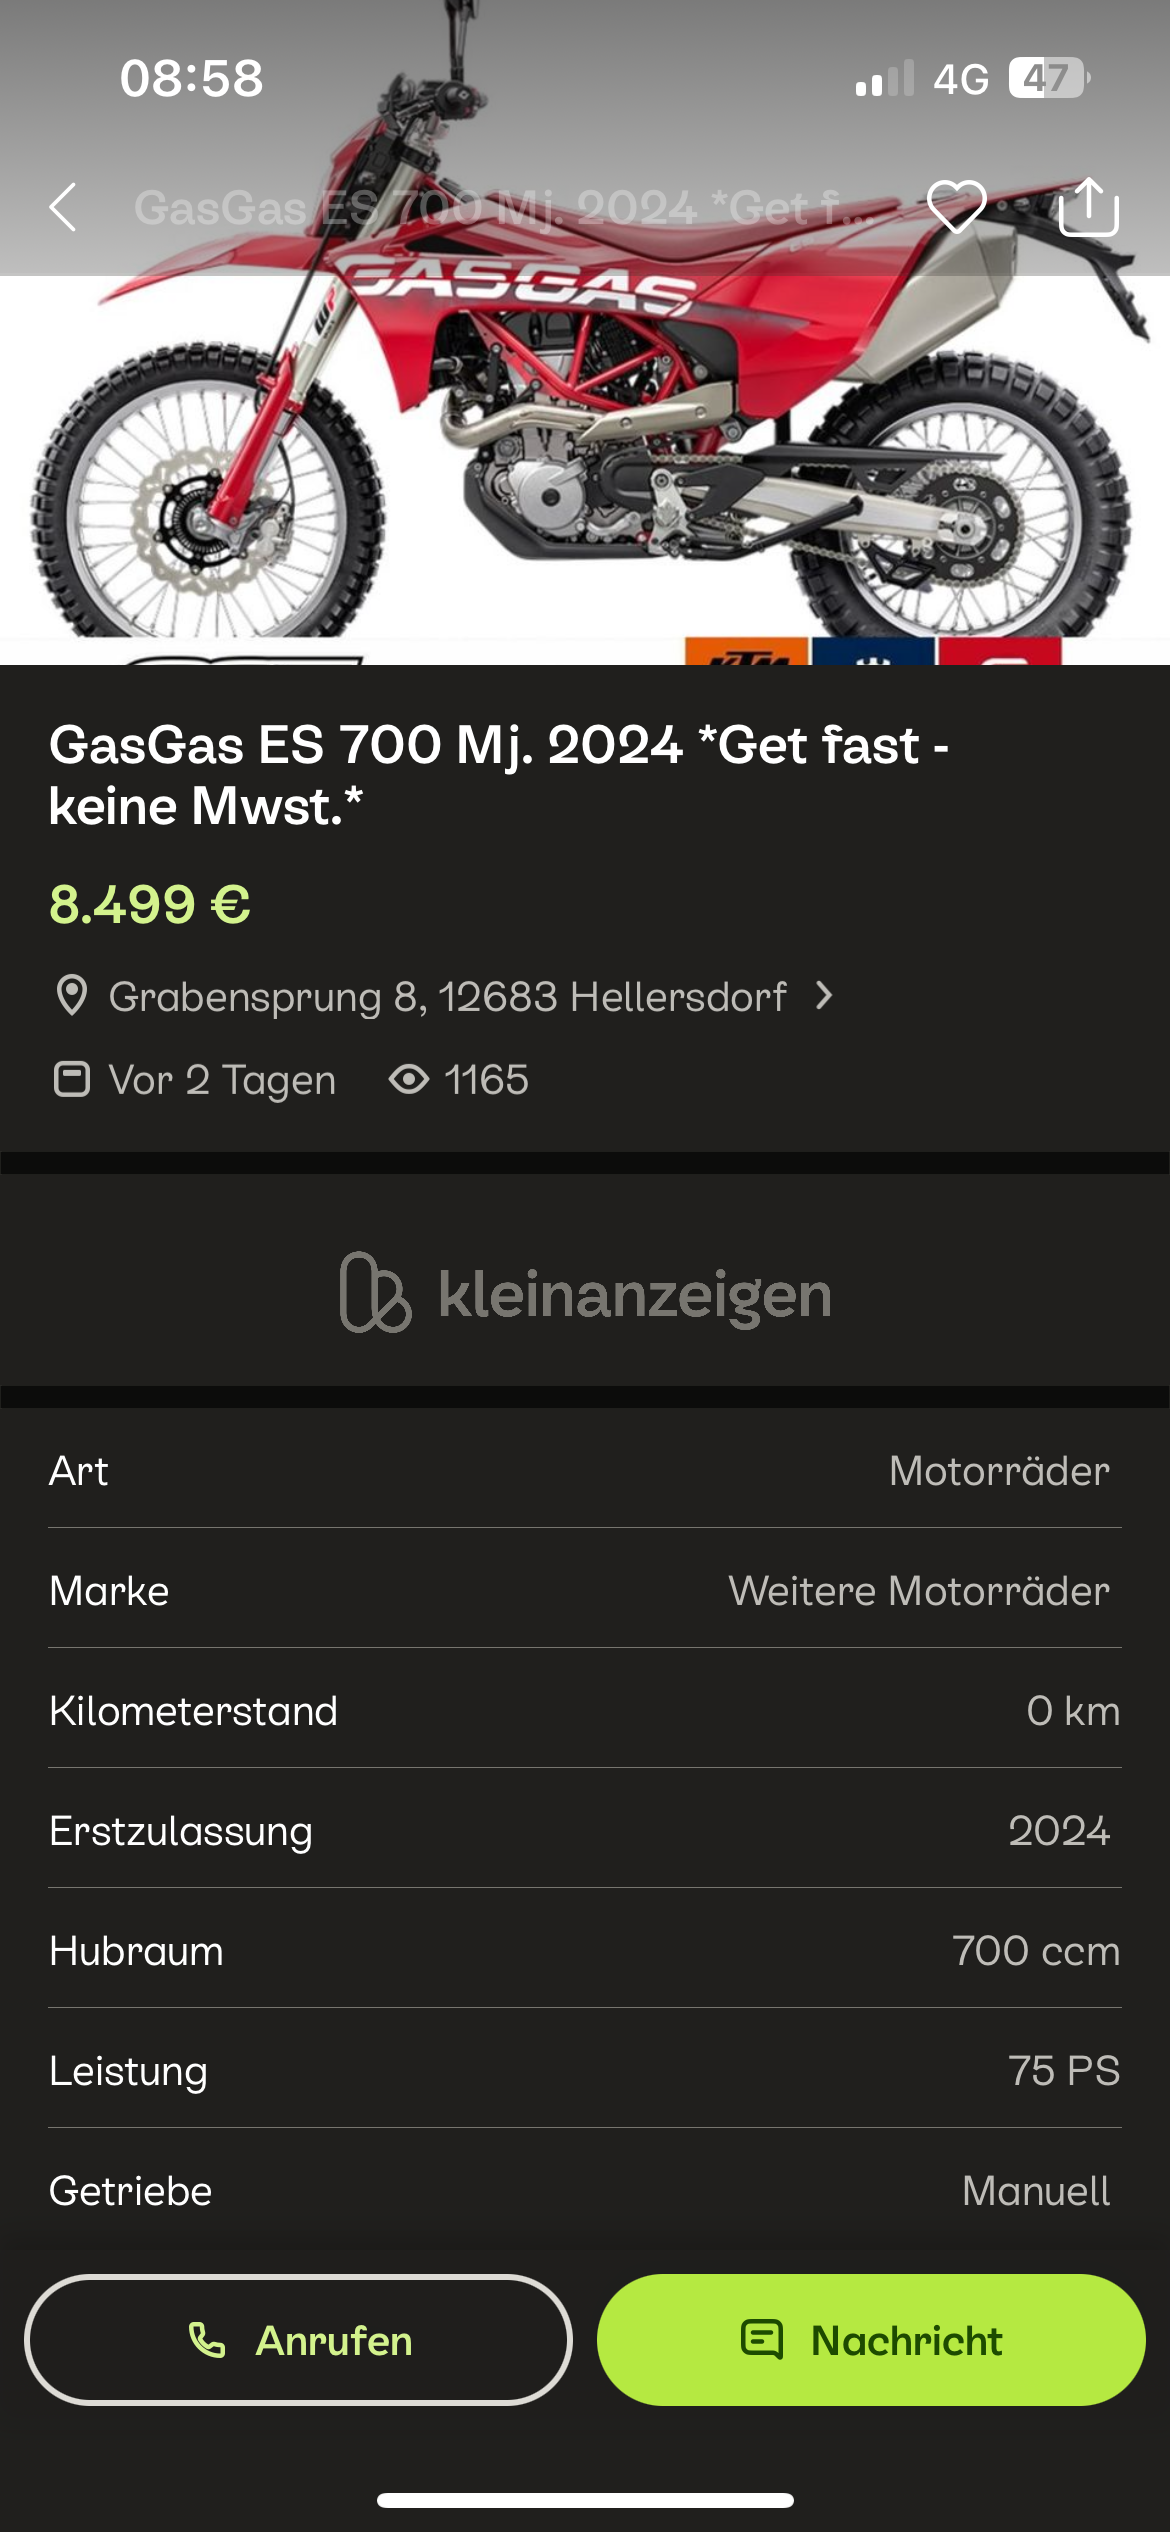Image resolution: width=1170 pixels, height=2532 pixels.
Task: Select the Marke Weitere Motorräder row
Action: [x=585, y=1591]
